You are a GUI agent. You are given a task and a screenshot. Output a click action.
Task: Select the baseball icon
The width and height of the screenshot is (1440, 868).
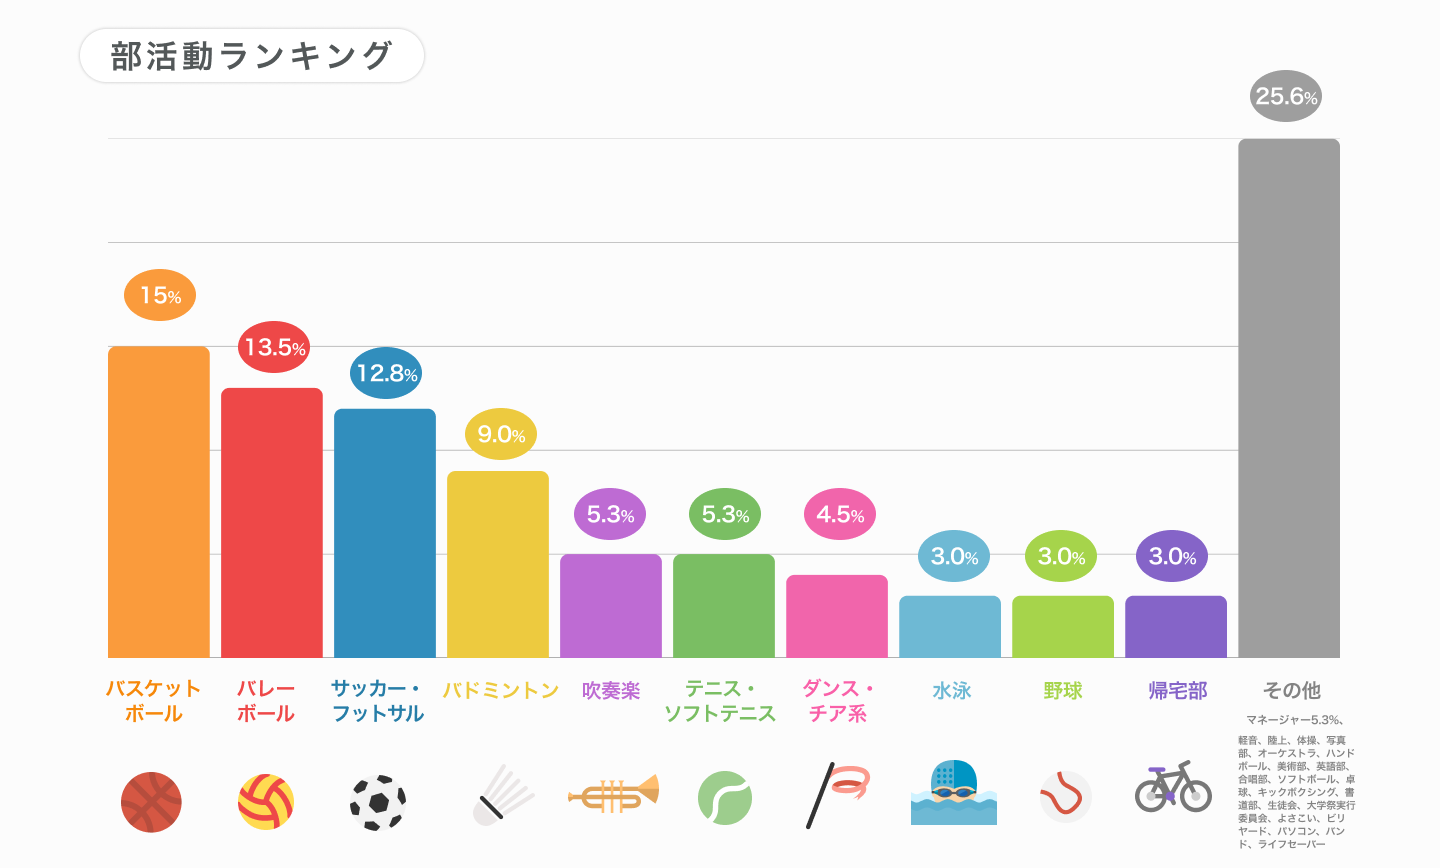(1065, 796)
